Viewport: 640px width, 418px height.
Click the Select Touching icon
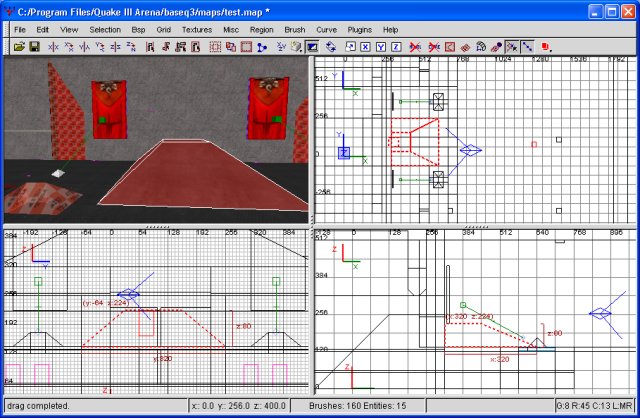click(165, 47)
